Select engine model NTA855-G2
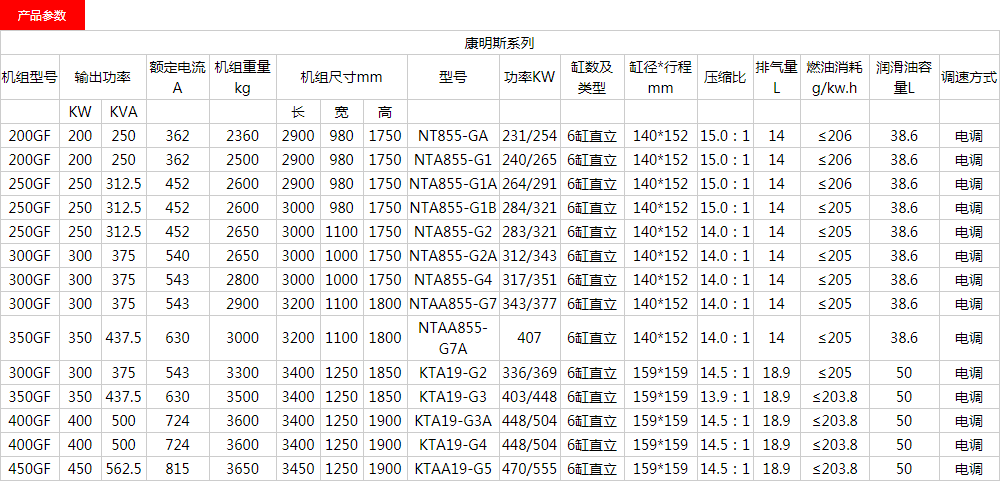The height and width of the screenshot is (481, 1001). coord(453,232)
